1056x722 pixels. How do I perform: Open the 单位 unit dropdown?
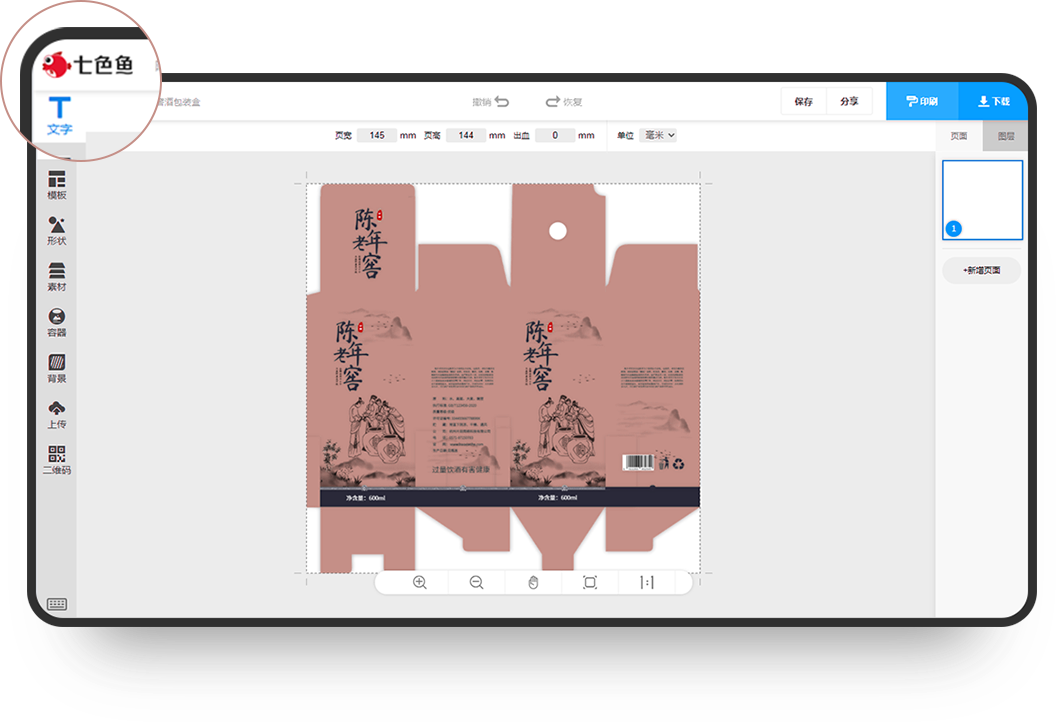[659, 135]
